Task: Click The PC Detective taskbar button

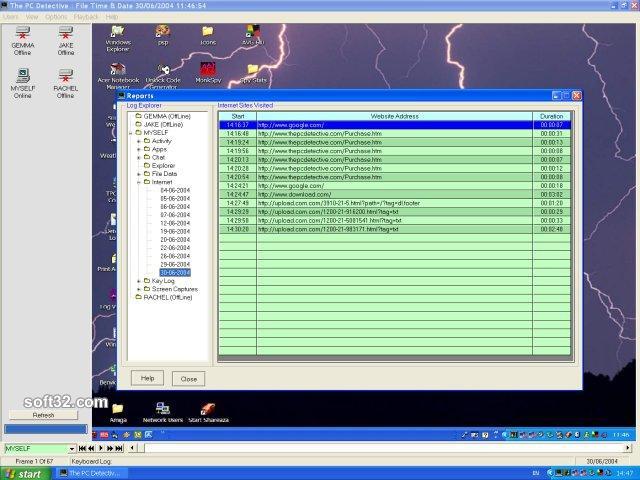Action: 91,473
